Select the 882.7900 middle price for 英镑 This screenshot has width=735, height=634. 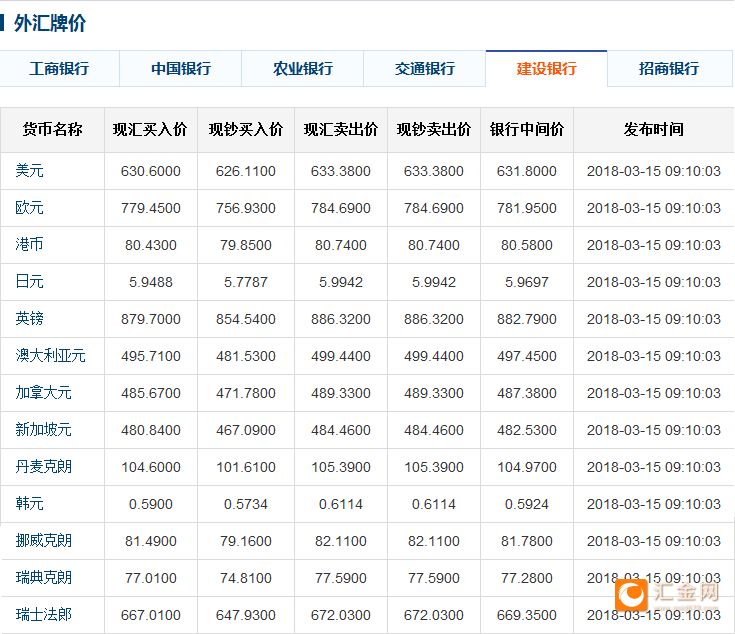click(527, 319)
